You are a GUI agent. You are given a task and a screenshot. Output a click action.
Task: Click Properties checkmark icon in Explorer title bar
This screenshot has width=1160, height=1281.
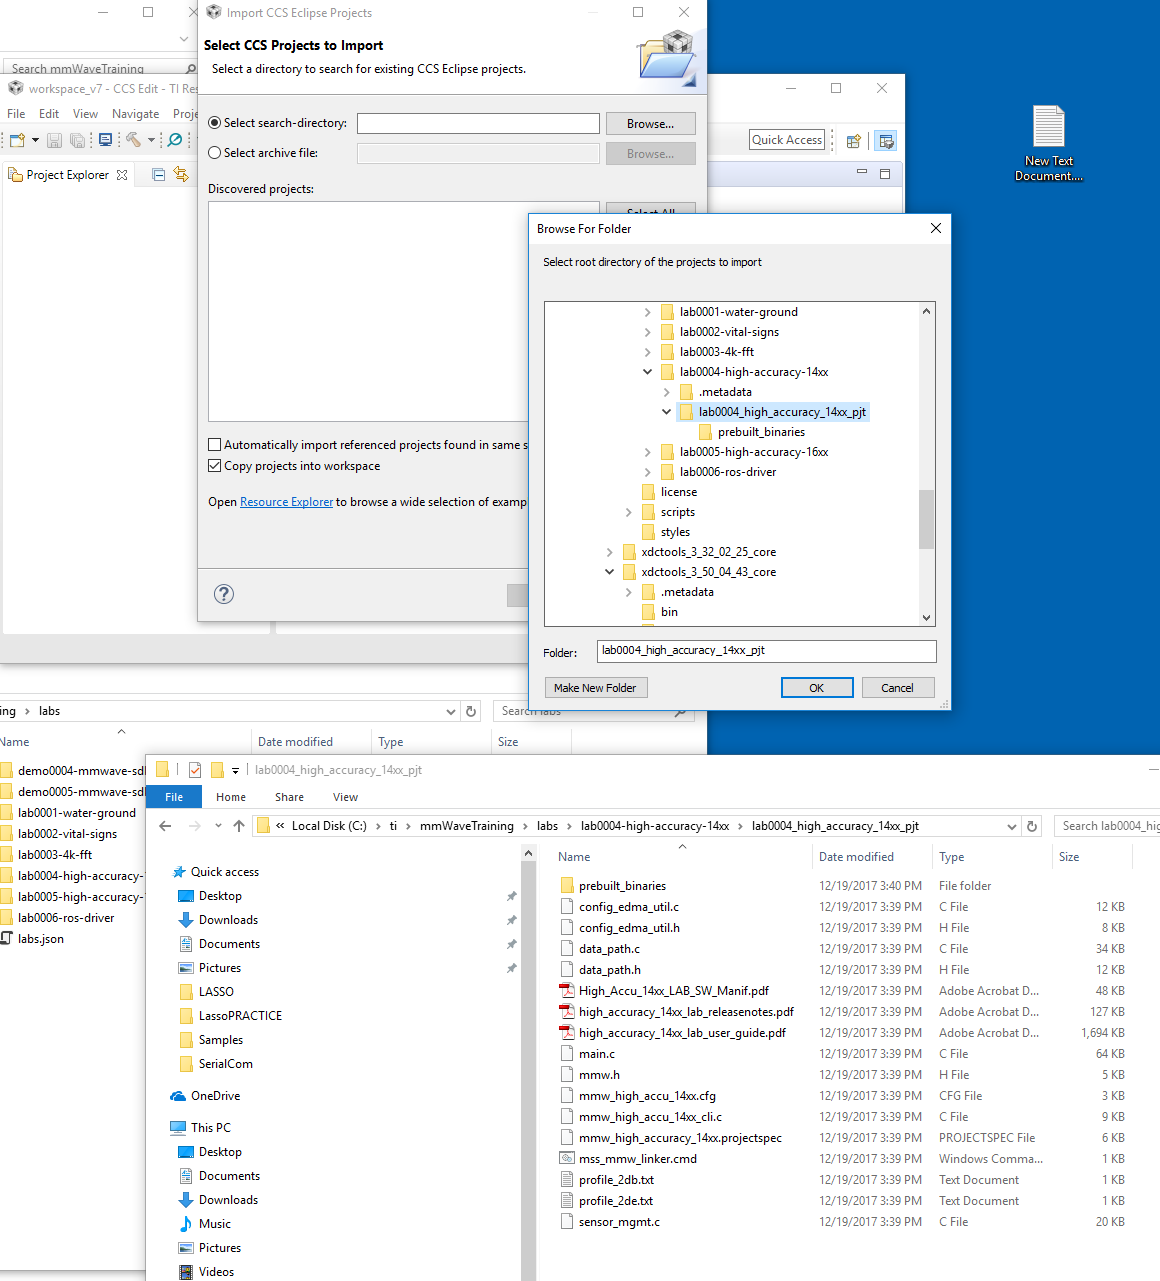pos(194,770)
